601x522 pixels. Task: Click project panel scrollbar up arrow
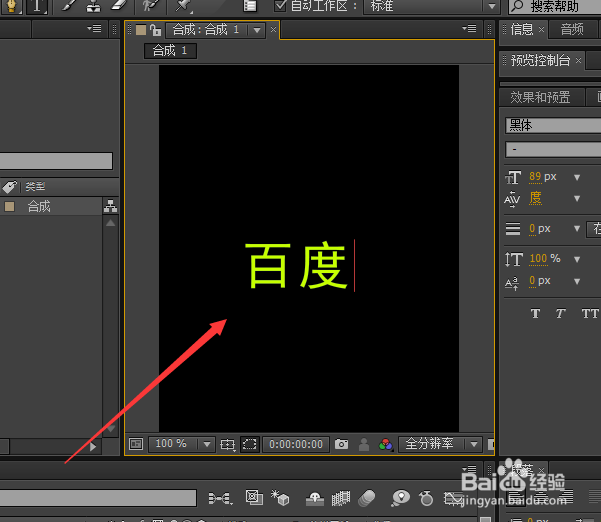tap(110, 223)
